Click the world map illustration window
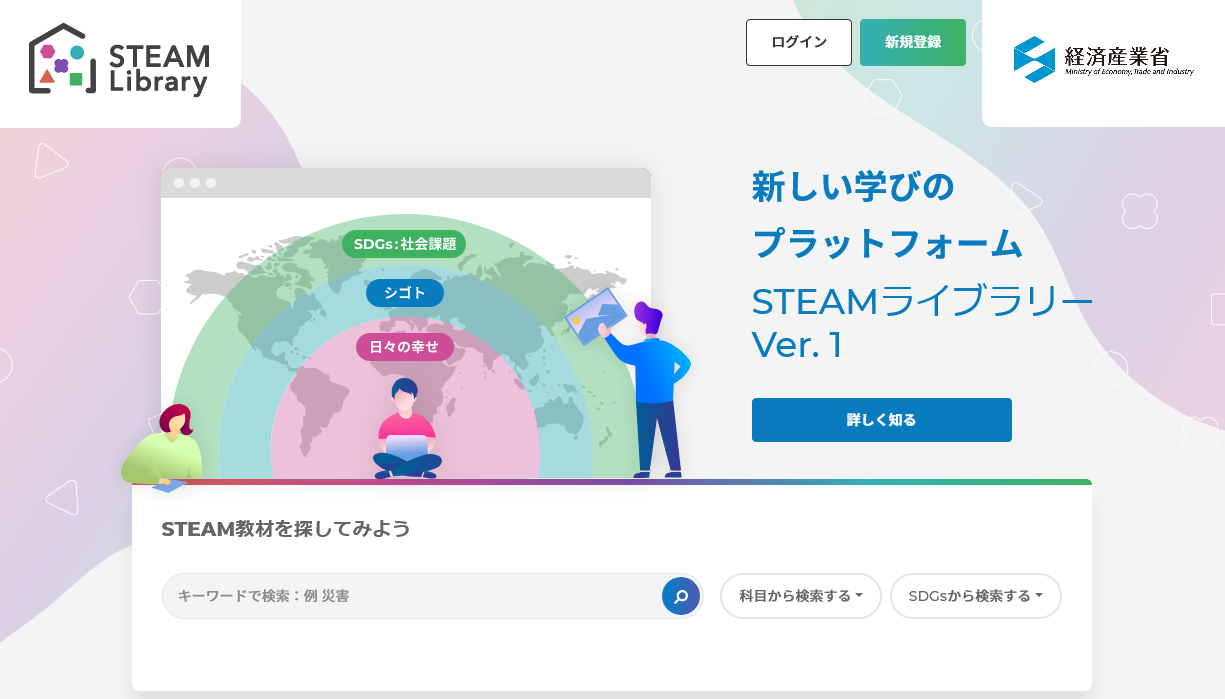This screenshot has width=1225, height=699. tap(406, 323)
